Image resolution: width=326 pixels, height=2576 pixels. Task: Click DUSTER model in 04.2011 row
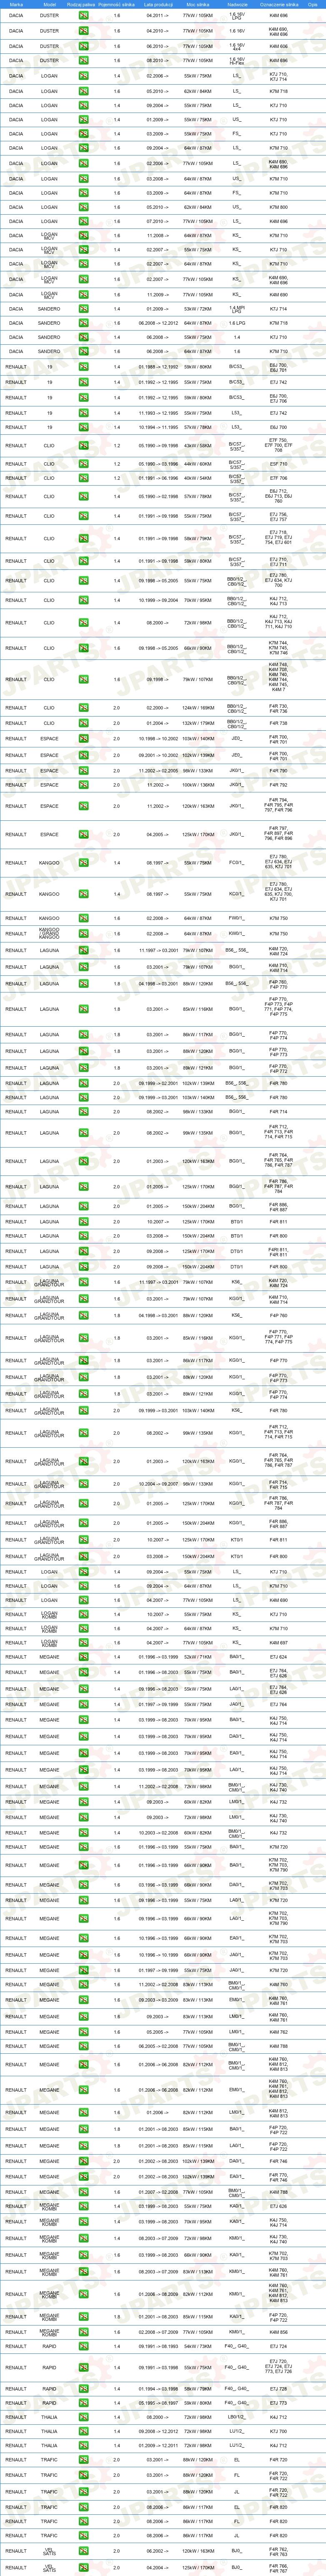(49, 16)
